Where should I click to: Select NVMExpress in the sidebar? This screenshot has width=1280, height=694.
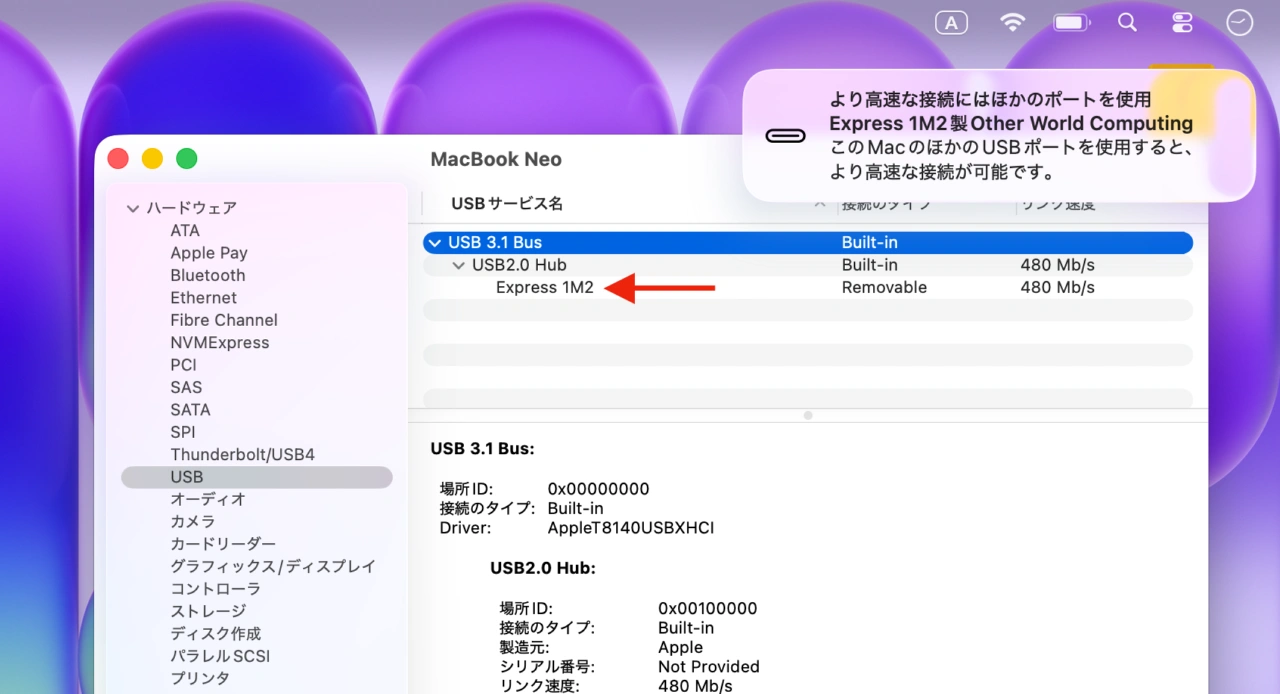click(220, 342)
